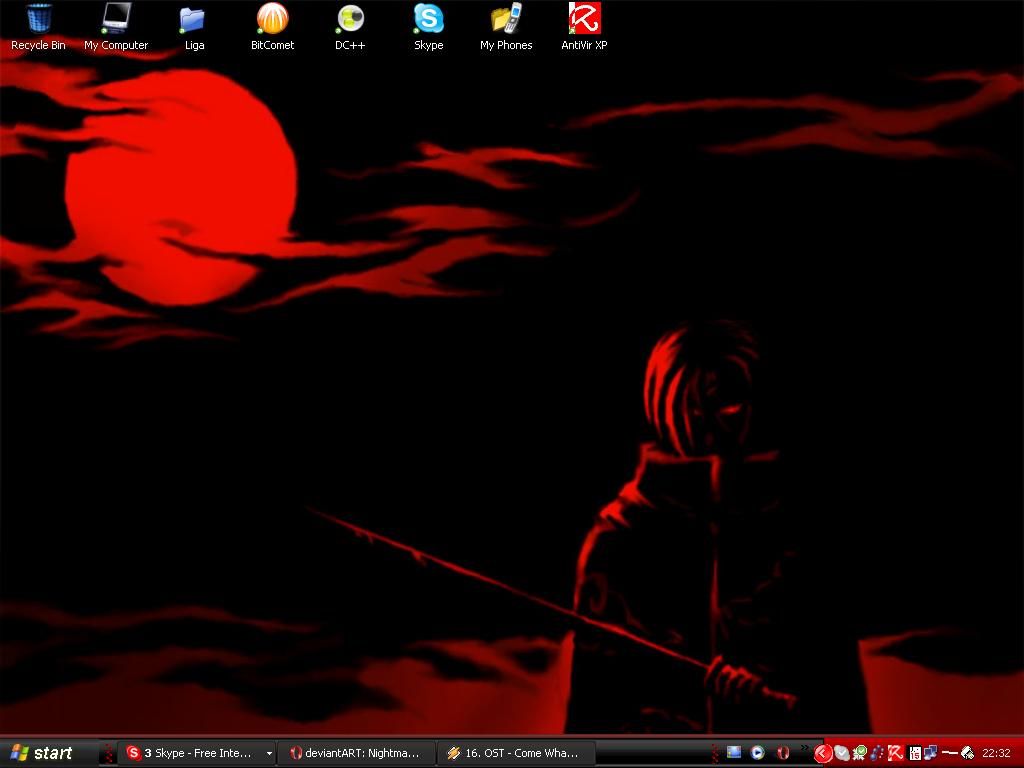This screenshot has height=768, width=1024.
Task: Click the Safely Remove Hardware tray icon
Action: point(967,753)
